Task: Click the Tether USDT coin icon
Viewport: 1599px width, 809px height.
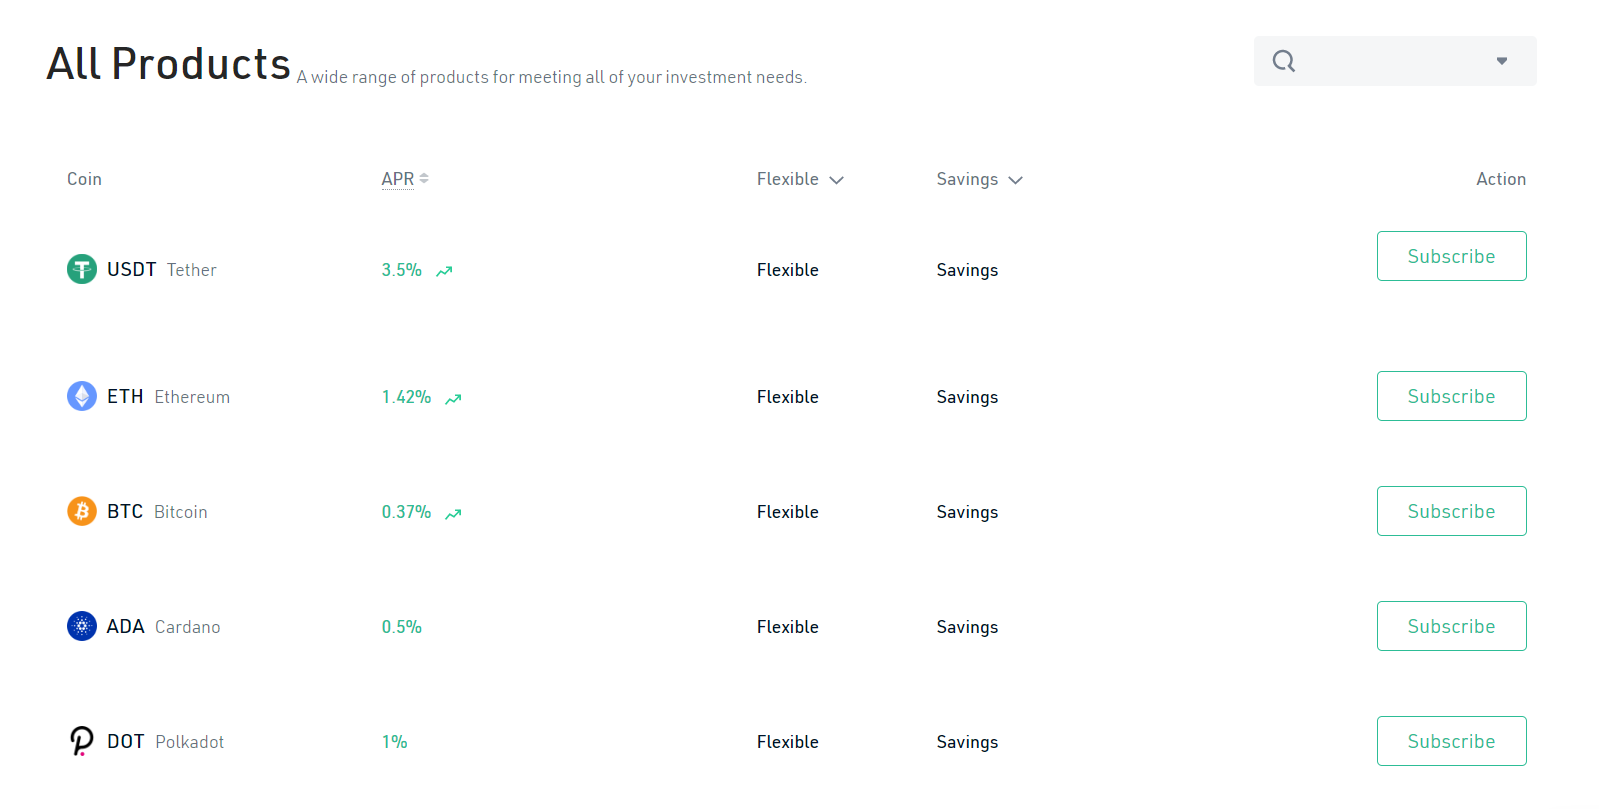Action: [82, 269]
